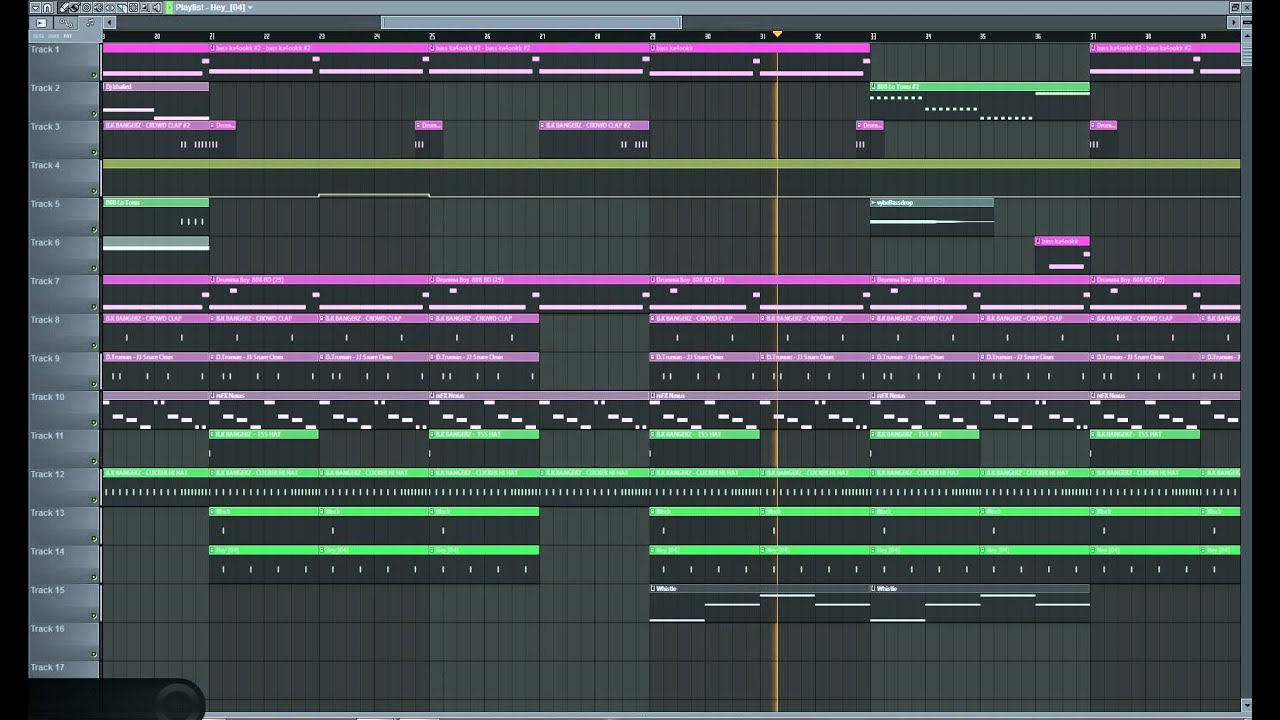Restore the Playlist window size

[1235, 7]
